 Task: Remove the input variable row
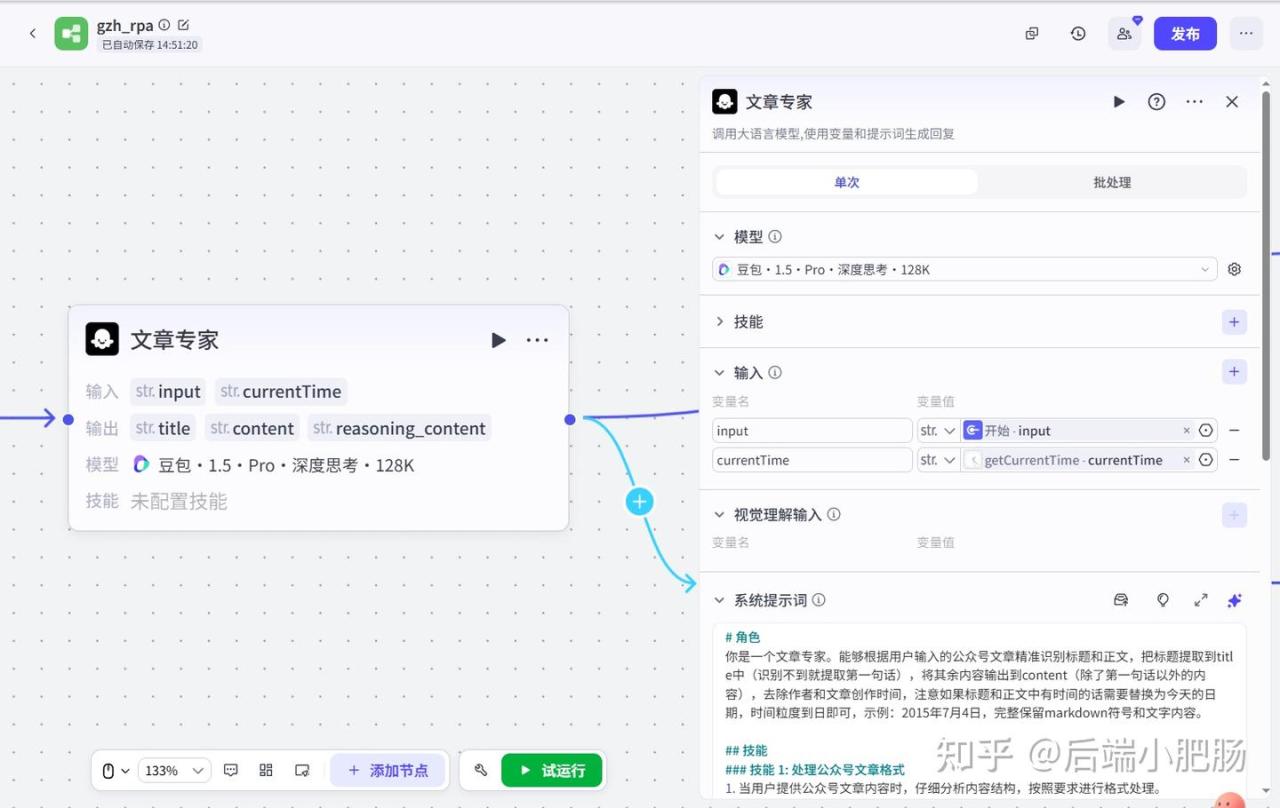pyautogui.click(x=1234, y=431)
